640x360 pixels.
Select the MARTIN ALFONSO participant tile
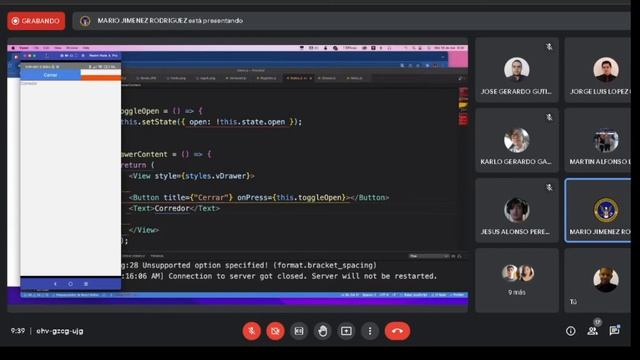[598, 140]
